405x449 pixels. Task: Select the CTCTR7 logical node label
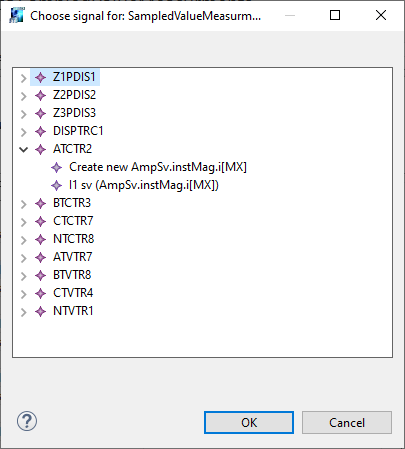73,221
